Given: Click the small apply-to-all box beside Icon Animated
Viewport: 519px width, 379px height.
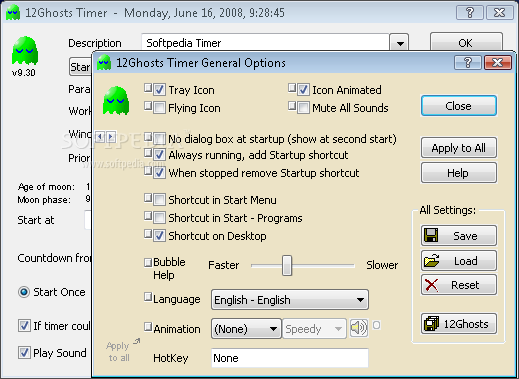Looking at the screenshot, I should (292, 88).
